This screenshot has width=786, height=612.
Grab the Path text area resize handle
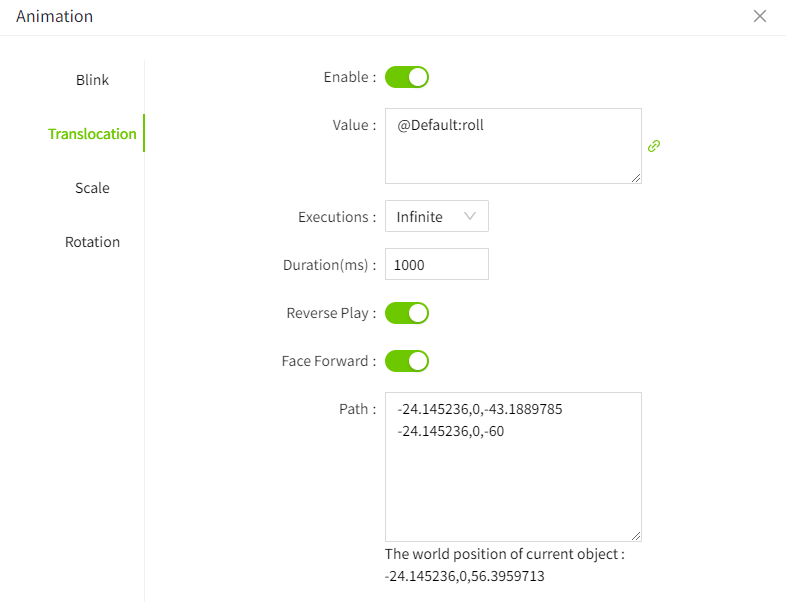tap(636, 536)
